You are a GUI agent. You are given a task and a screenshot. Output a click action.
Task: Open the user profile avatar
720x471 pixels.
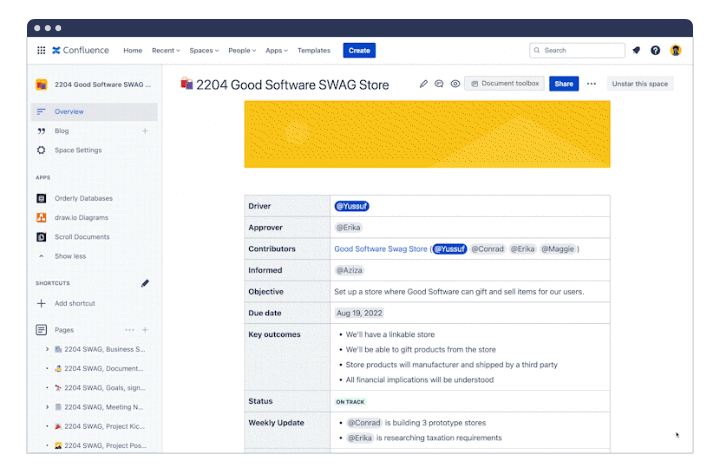pyautogui.click(x=675, y=50)
